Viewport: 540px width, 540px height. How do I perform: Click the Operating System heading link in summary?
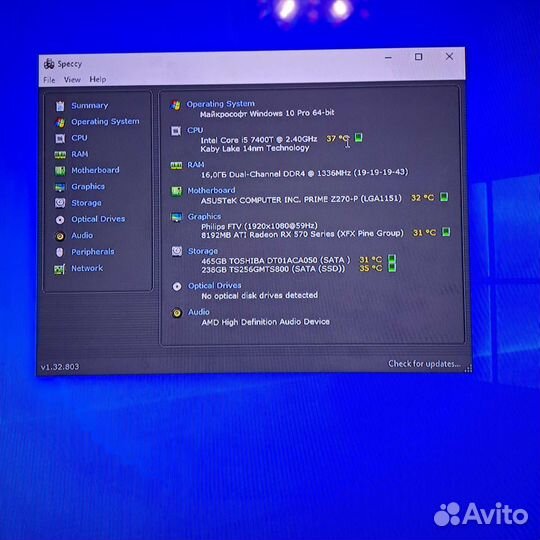220,104
